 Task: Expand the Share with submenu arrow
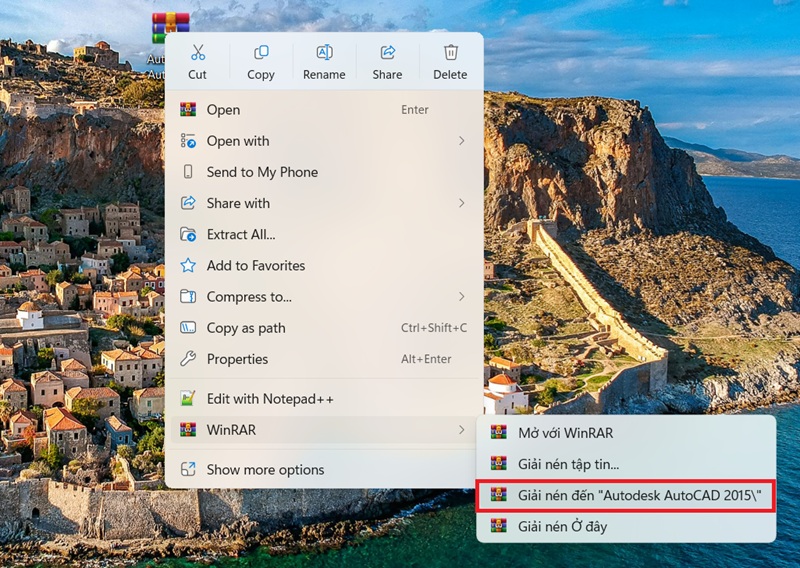(461, 203)
